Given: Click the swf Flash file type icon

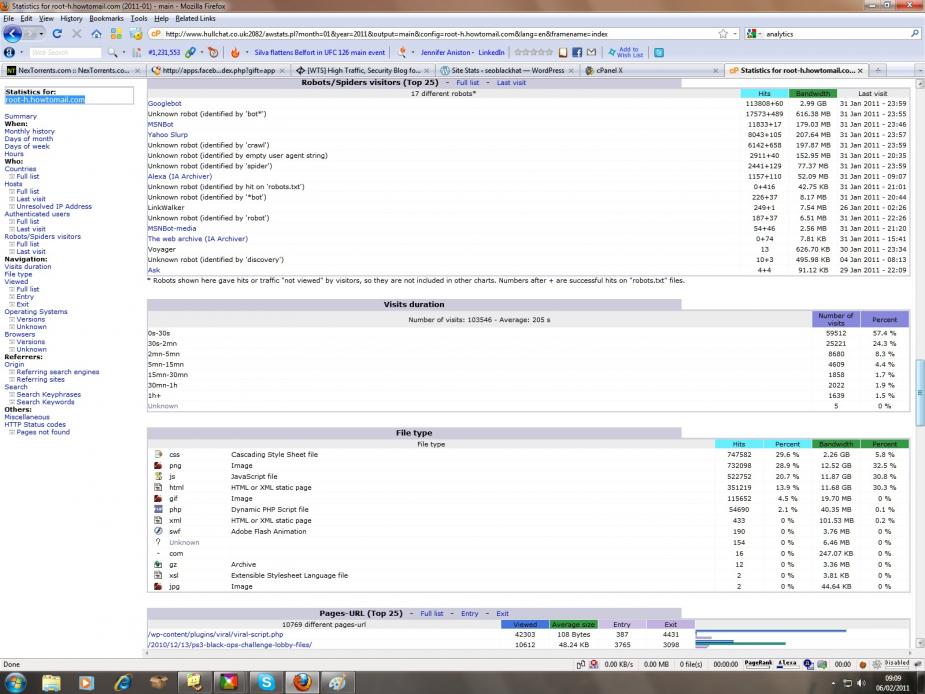Looking at the screenshot, I should coord(158,531).
